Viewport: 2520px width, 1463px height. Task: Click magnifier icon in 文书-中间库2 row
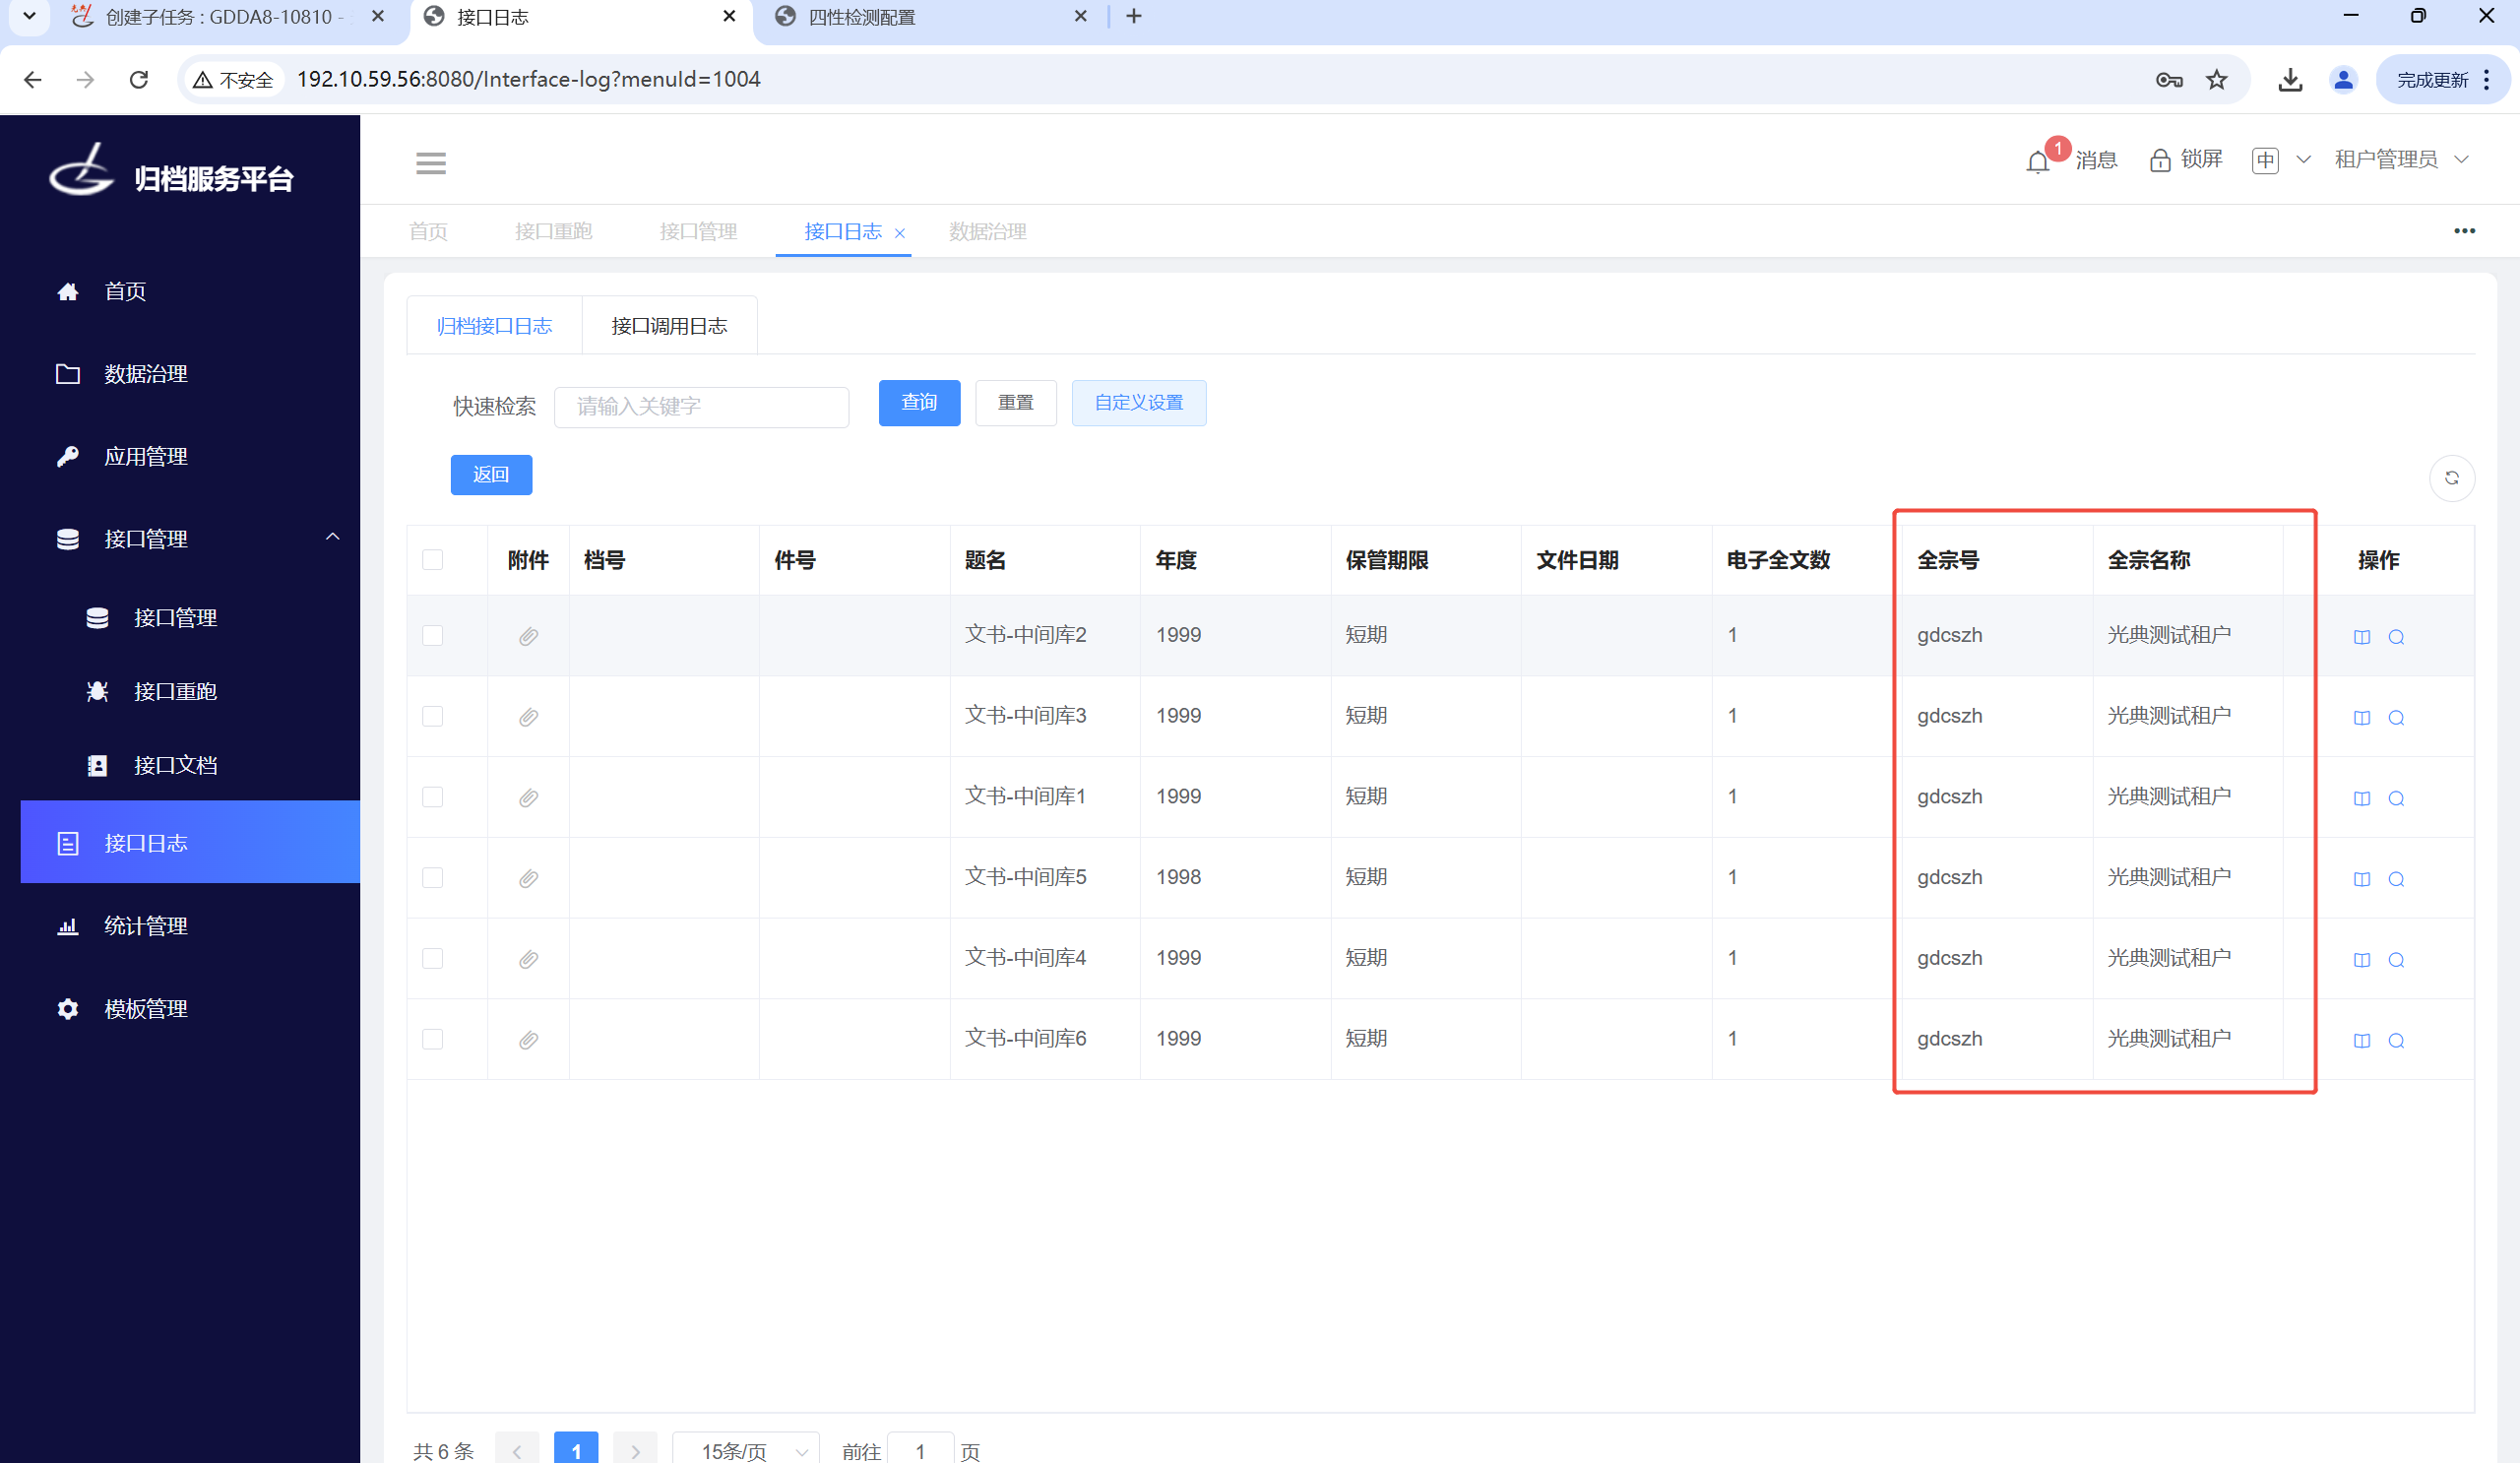point(2396,637)
